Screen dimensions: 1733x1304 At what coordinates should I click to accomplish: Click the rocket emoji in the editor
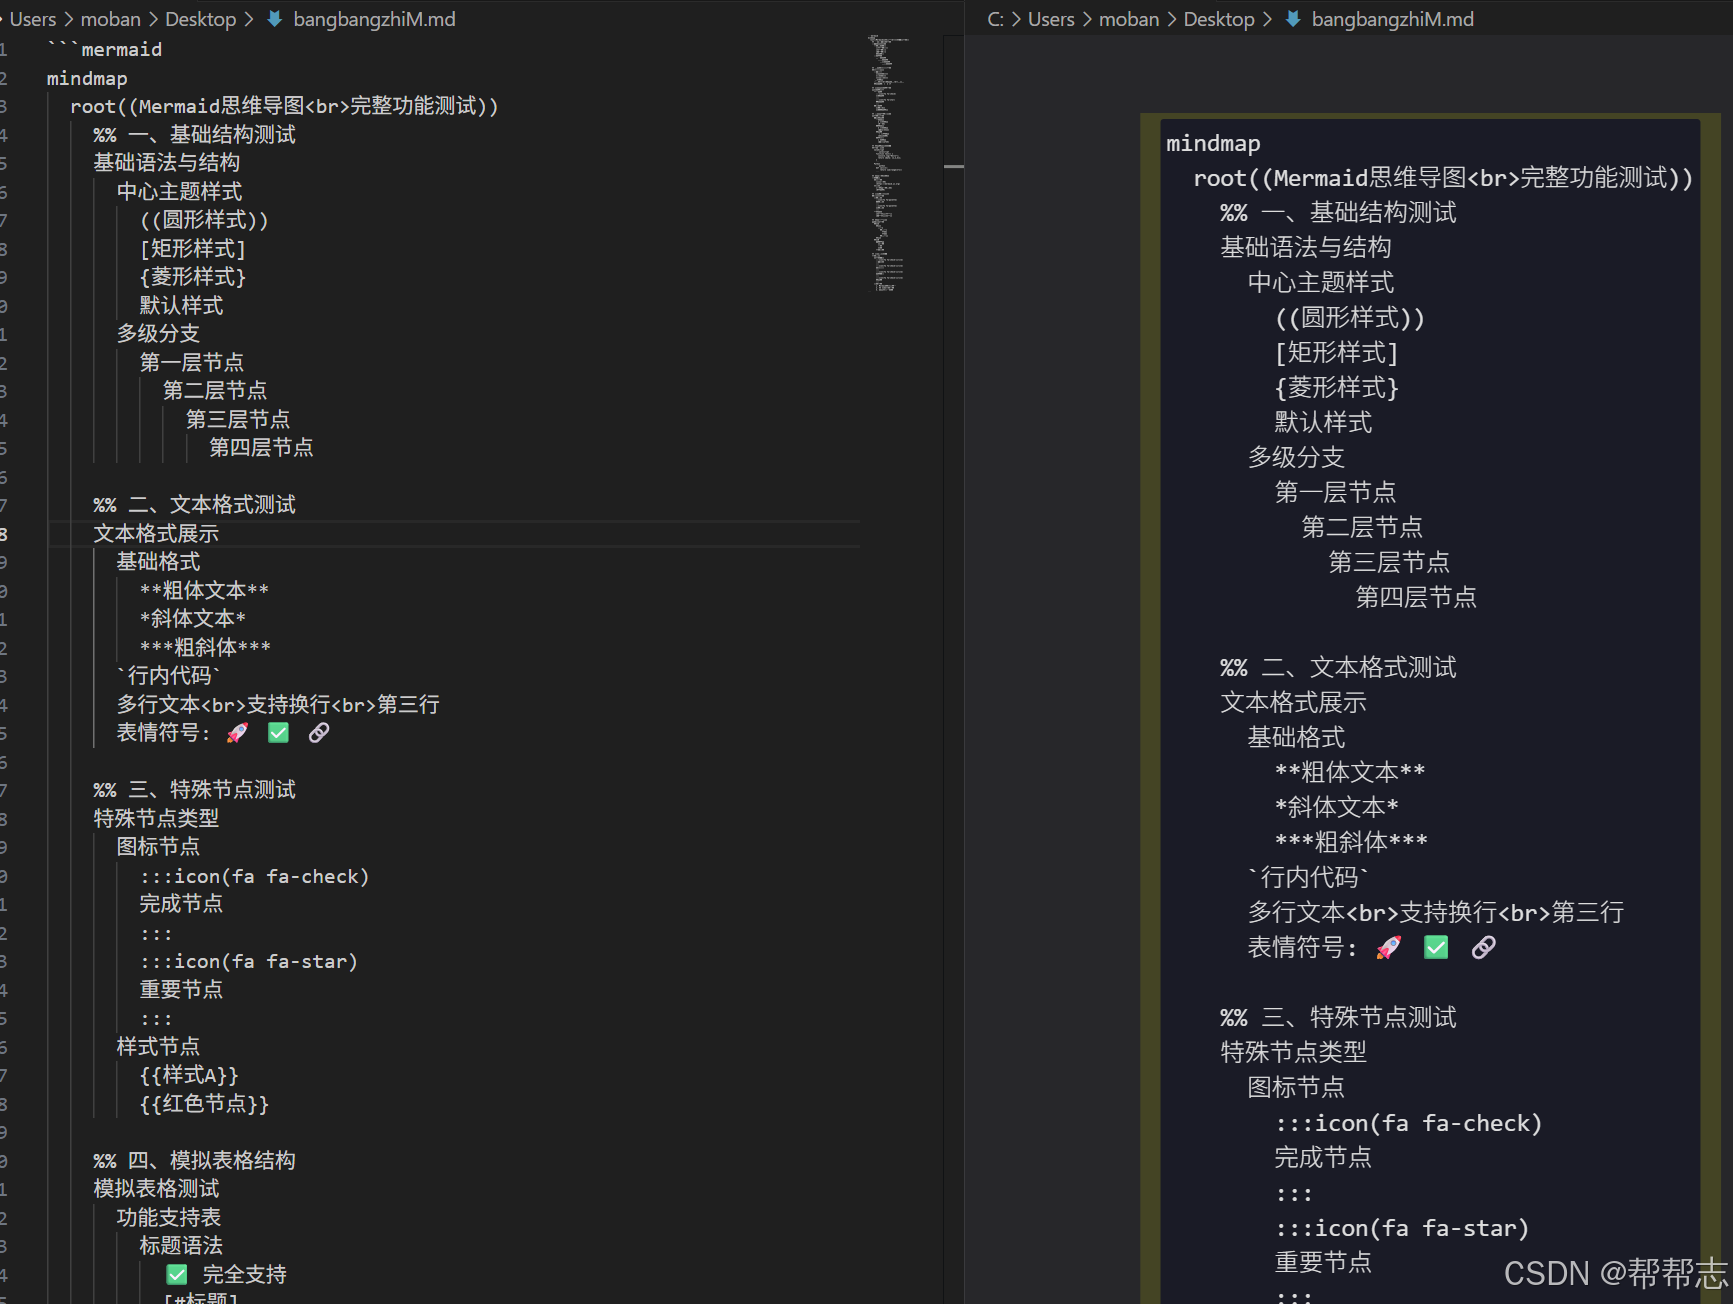pyautogui.click(x=237, y=733)
